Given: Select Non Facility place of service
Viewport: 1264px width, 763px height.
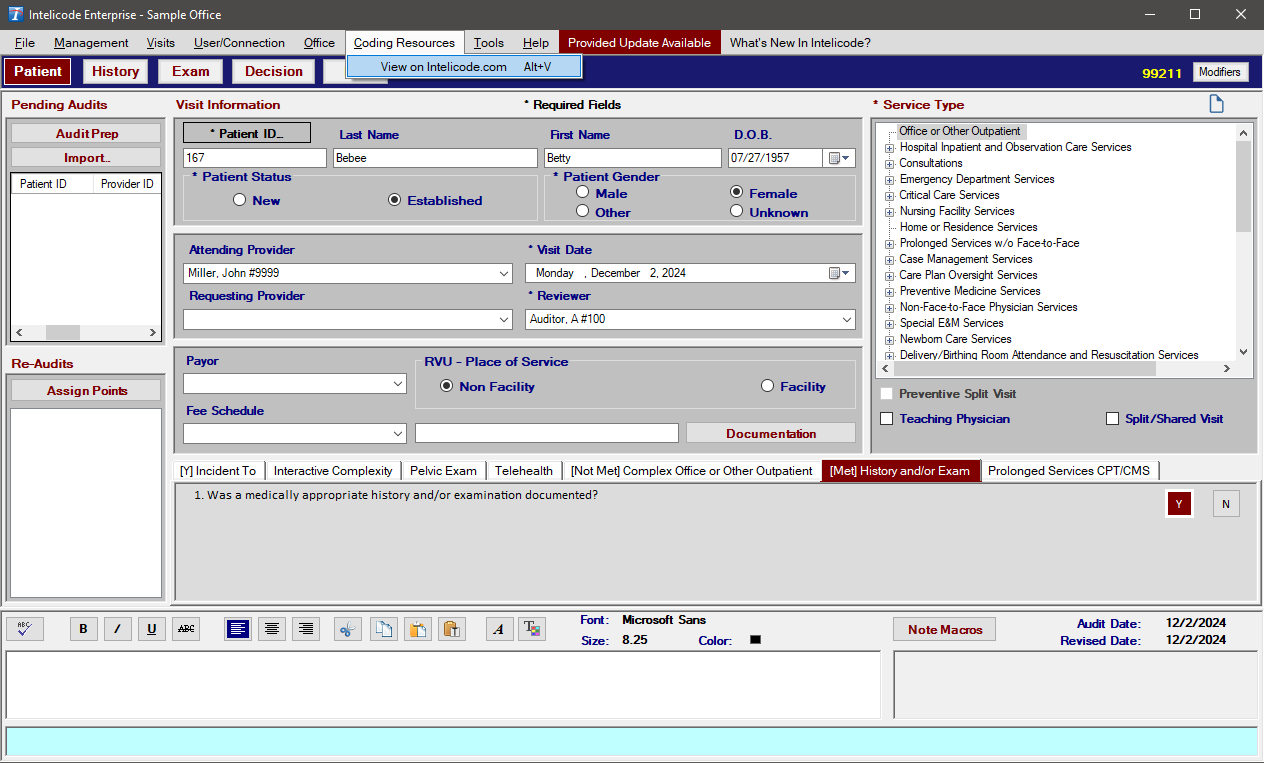Looking at the screenshot, I should (447, 386).
